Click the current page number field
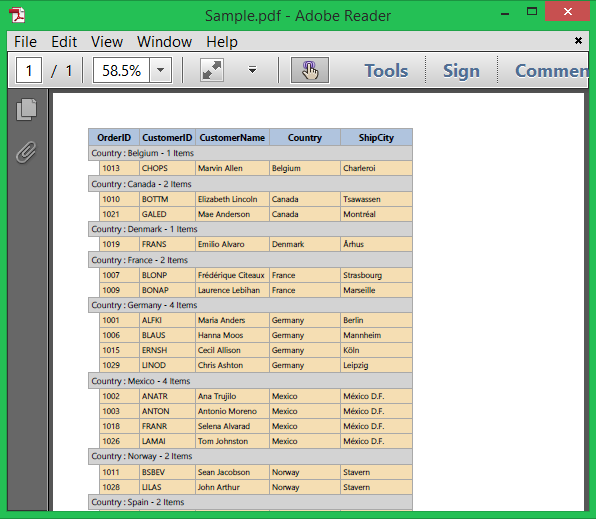The height and width of the screenshot is (523, 598). coord(29,70)
